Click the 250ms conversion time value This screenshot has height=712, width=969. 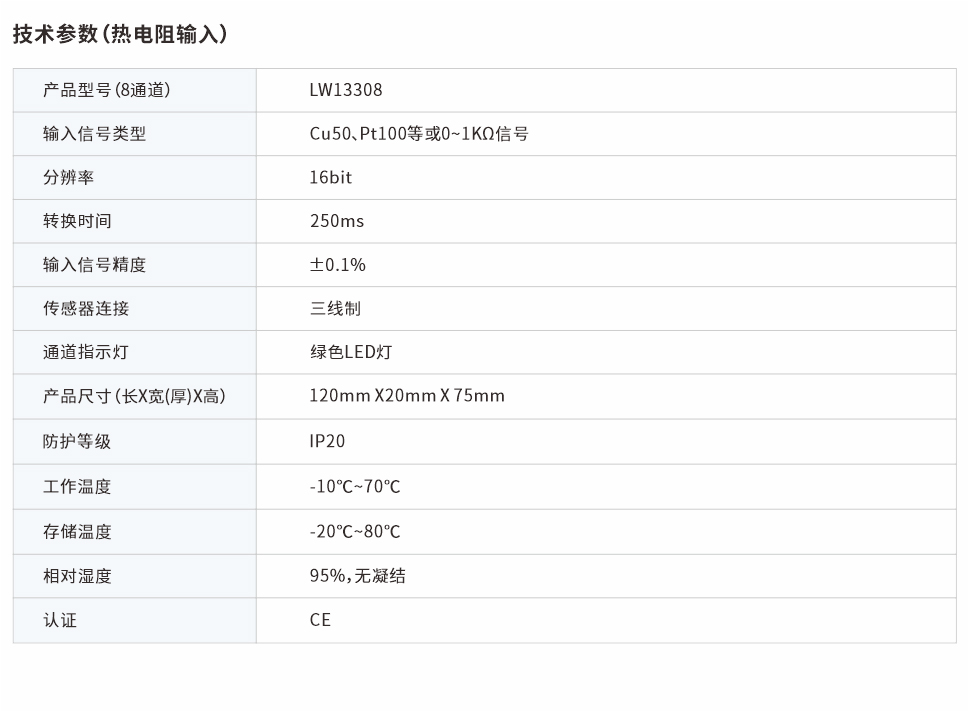pyautogui.click(x=337, y=221)
